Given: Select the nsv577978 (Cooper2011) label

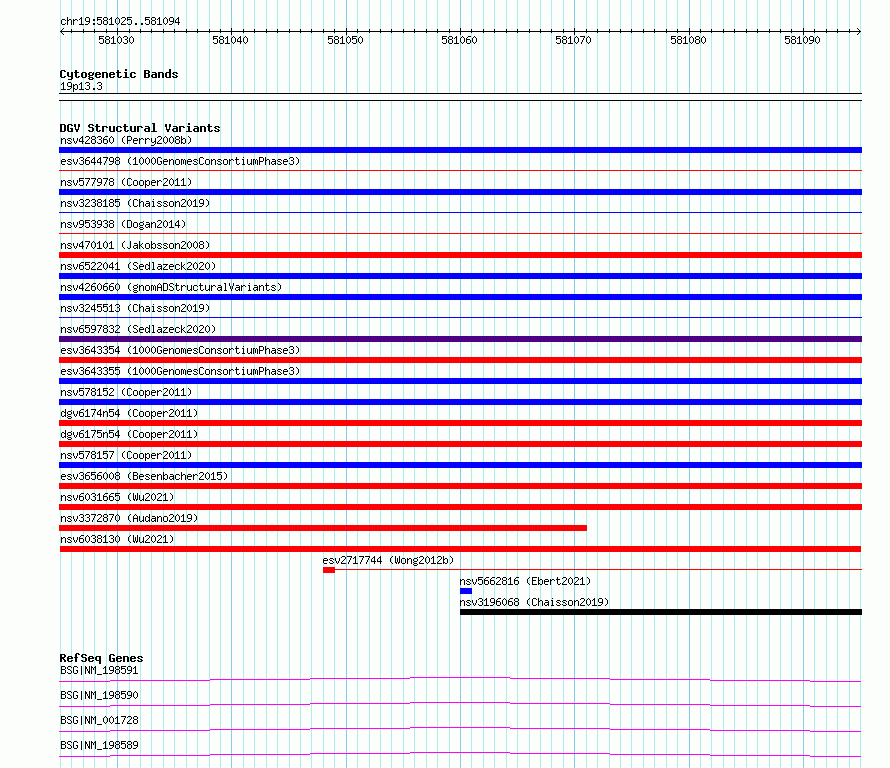Looking at the screenshot, I should (126, 182).
